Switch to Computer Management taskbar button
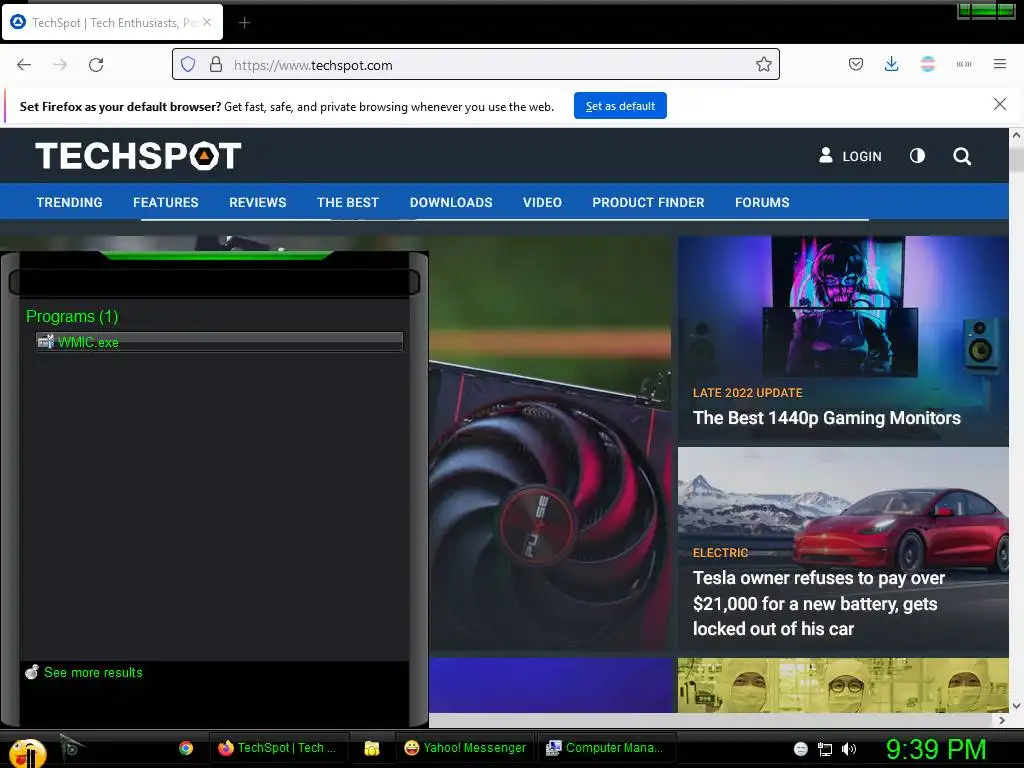 [x=605, y=748]
